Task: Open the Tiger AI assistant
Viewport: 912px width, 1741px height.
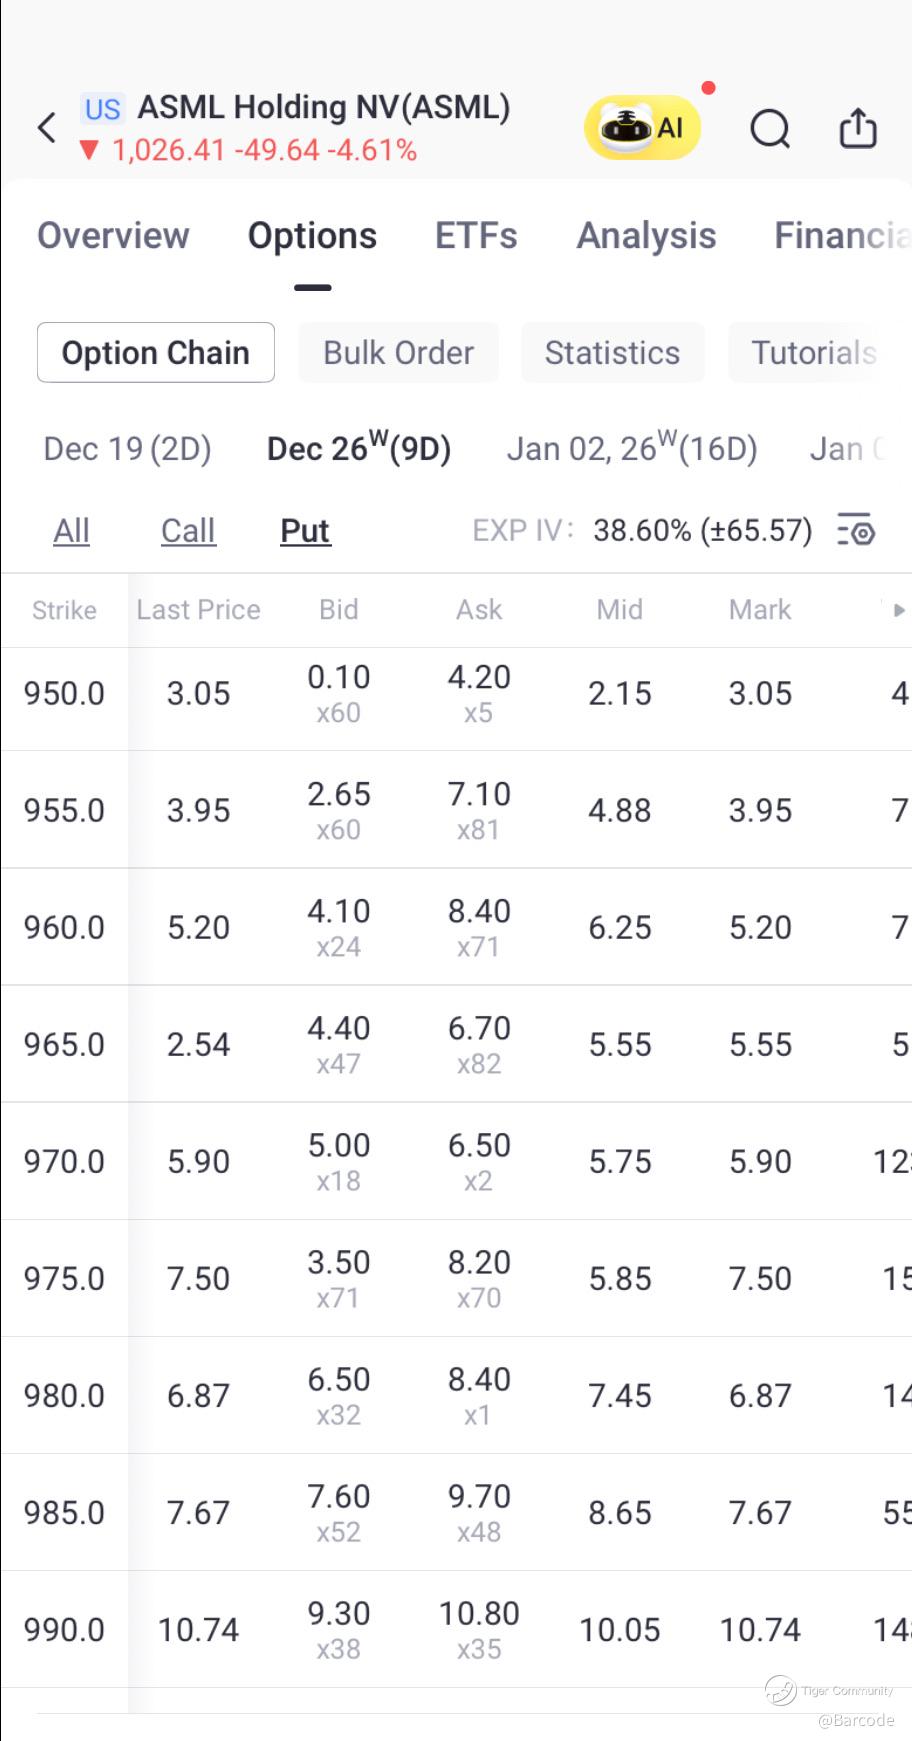Action: pyautogui.click(x=642, y=128)
